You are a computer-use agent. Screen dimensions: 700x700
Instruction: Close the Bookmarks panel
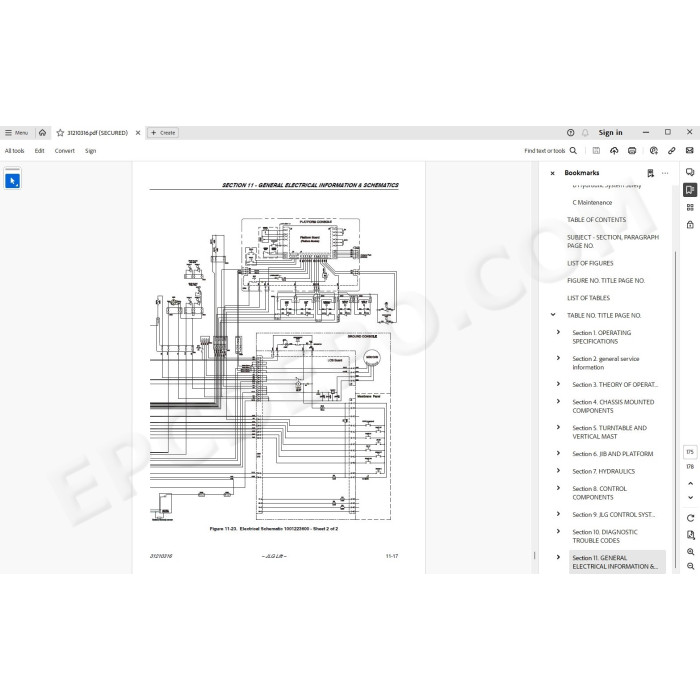553,173
